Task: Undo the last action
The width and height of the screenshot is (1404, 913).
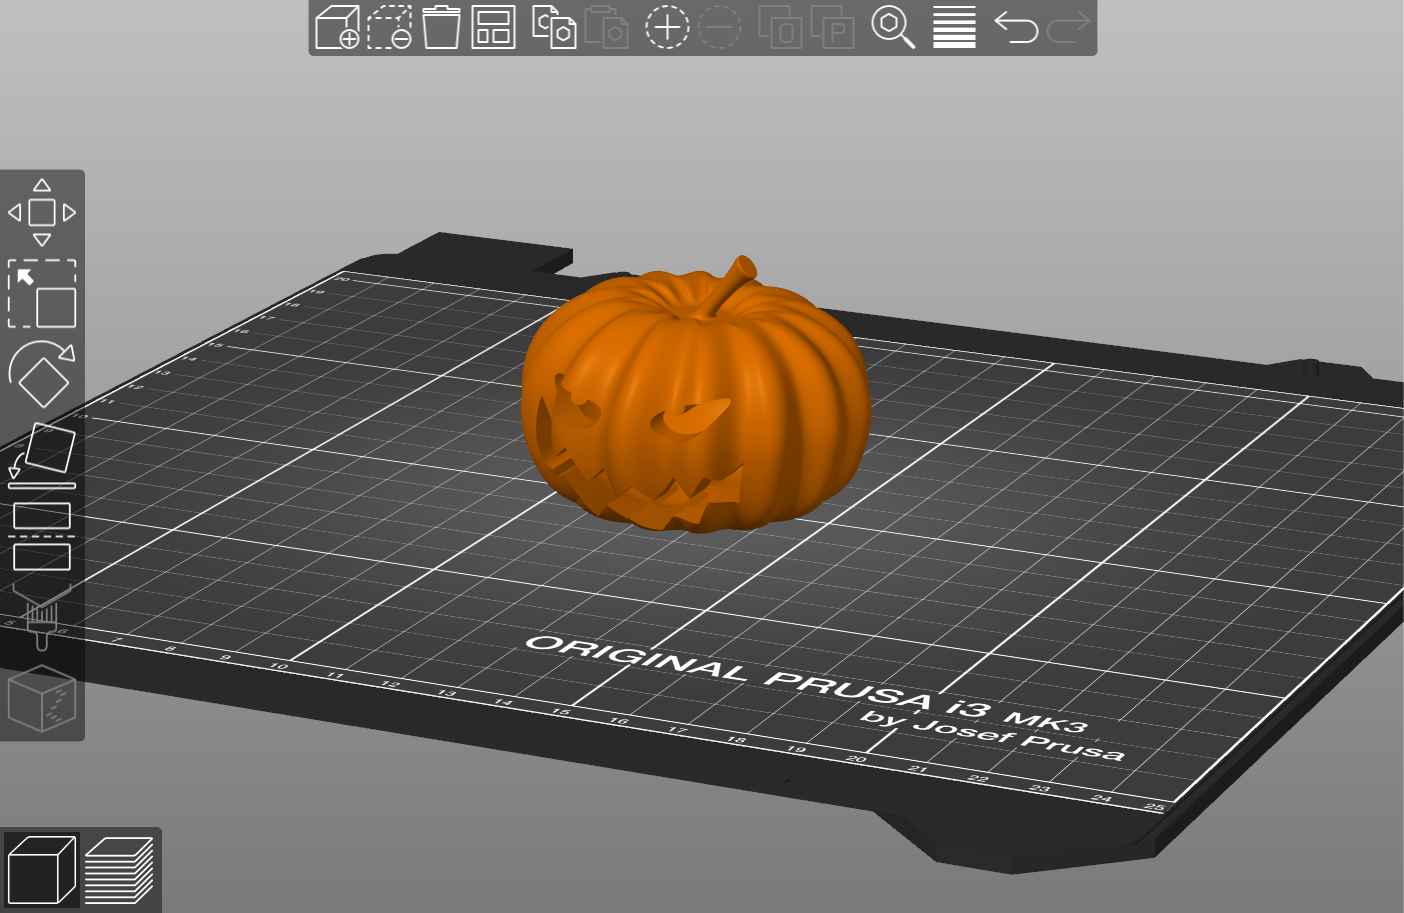Action: [1016, 27]
